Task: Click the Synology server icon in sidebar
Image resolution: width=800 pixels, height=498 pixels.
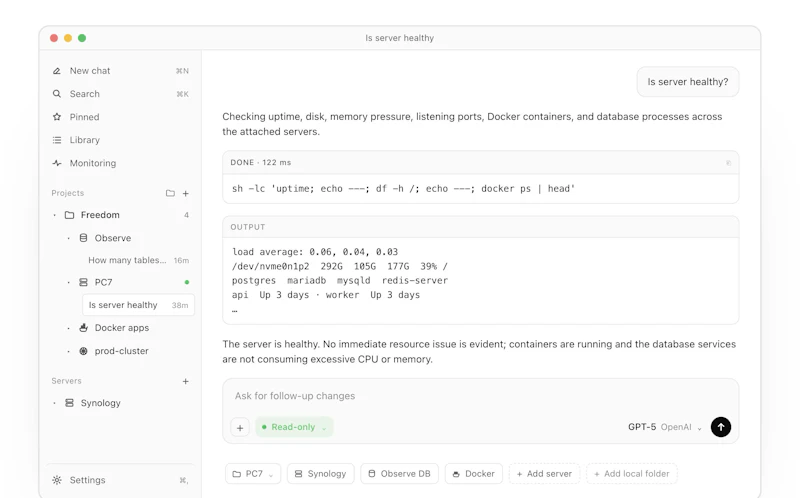Action: tap(69, 403)
